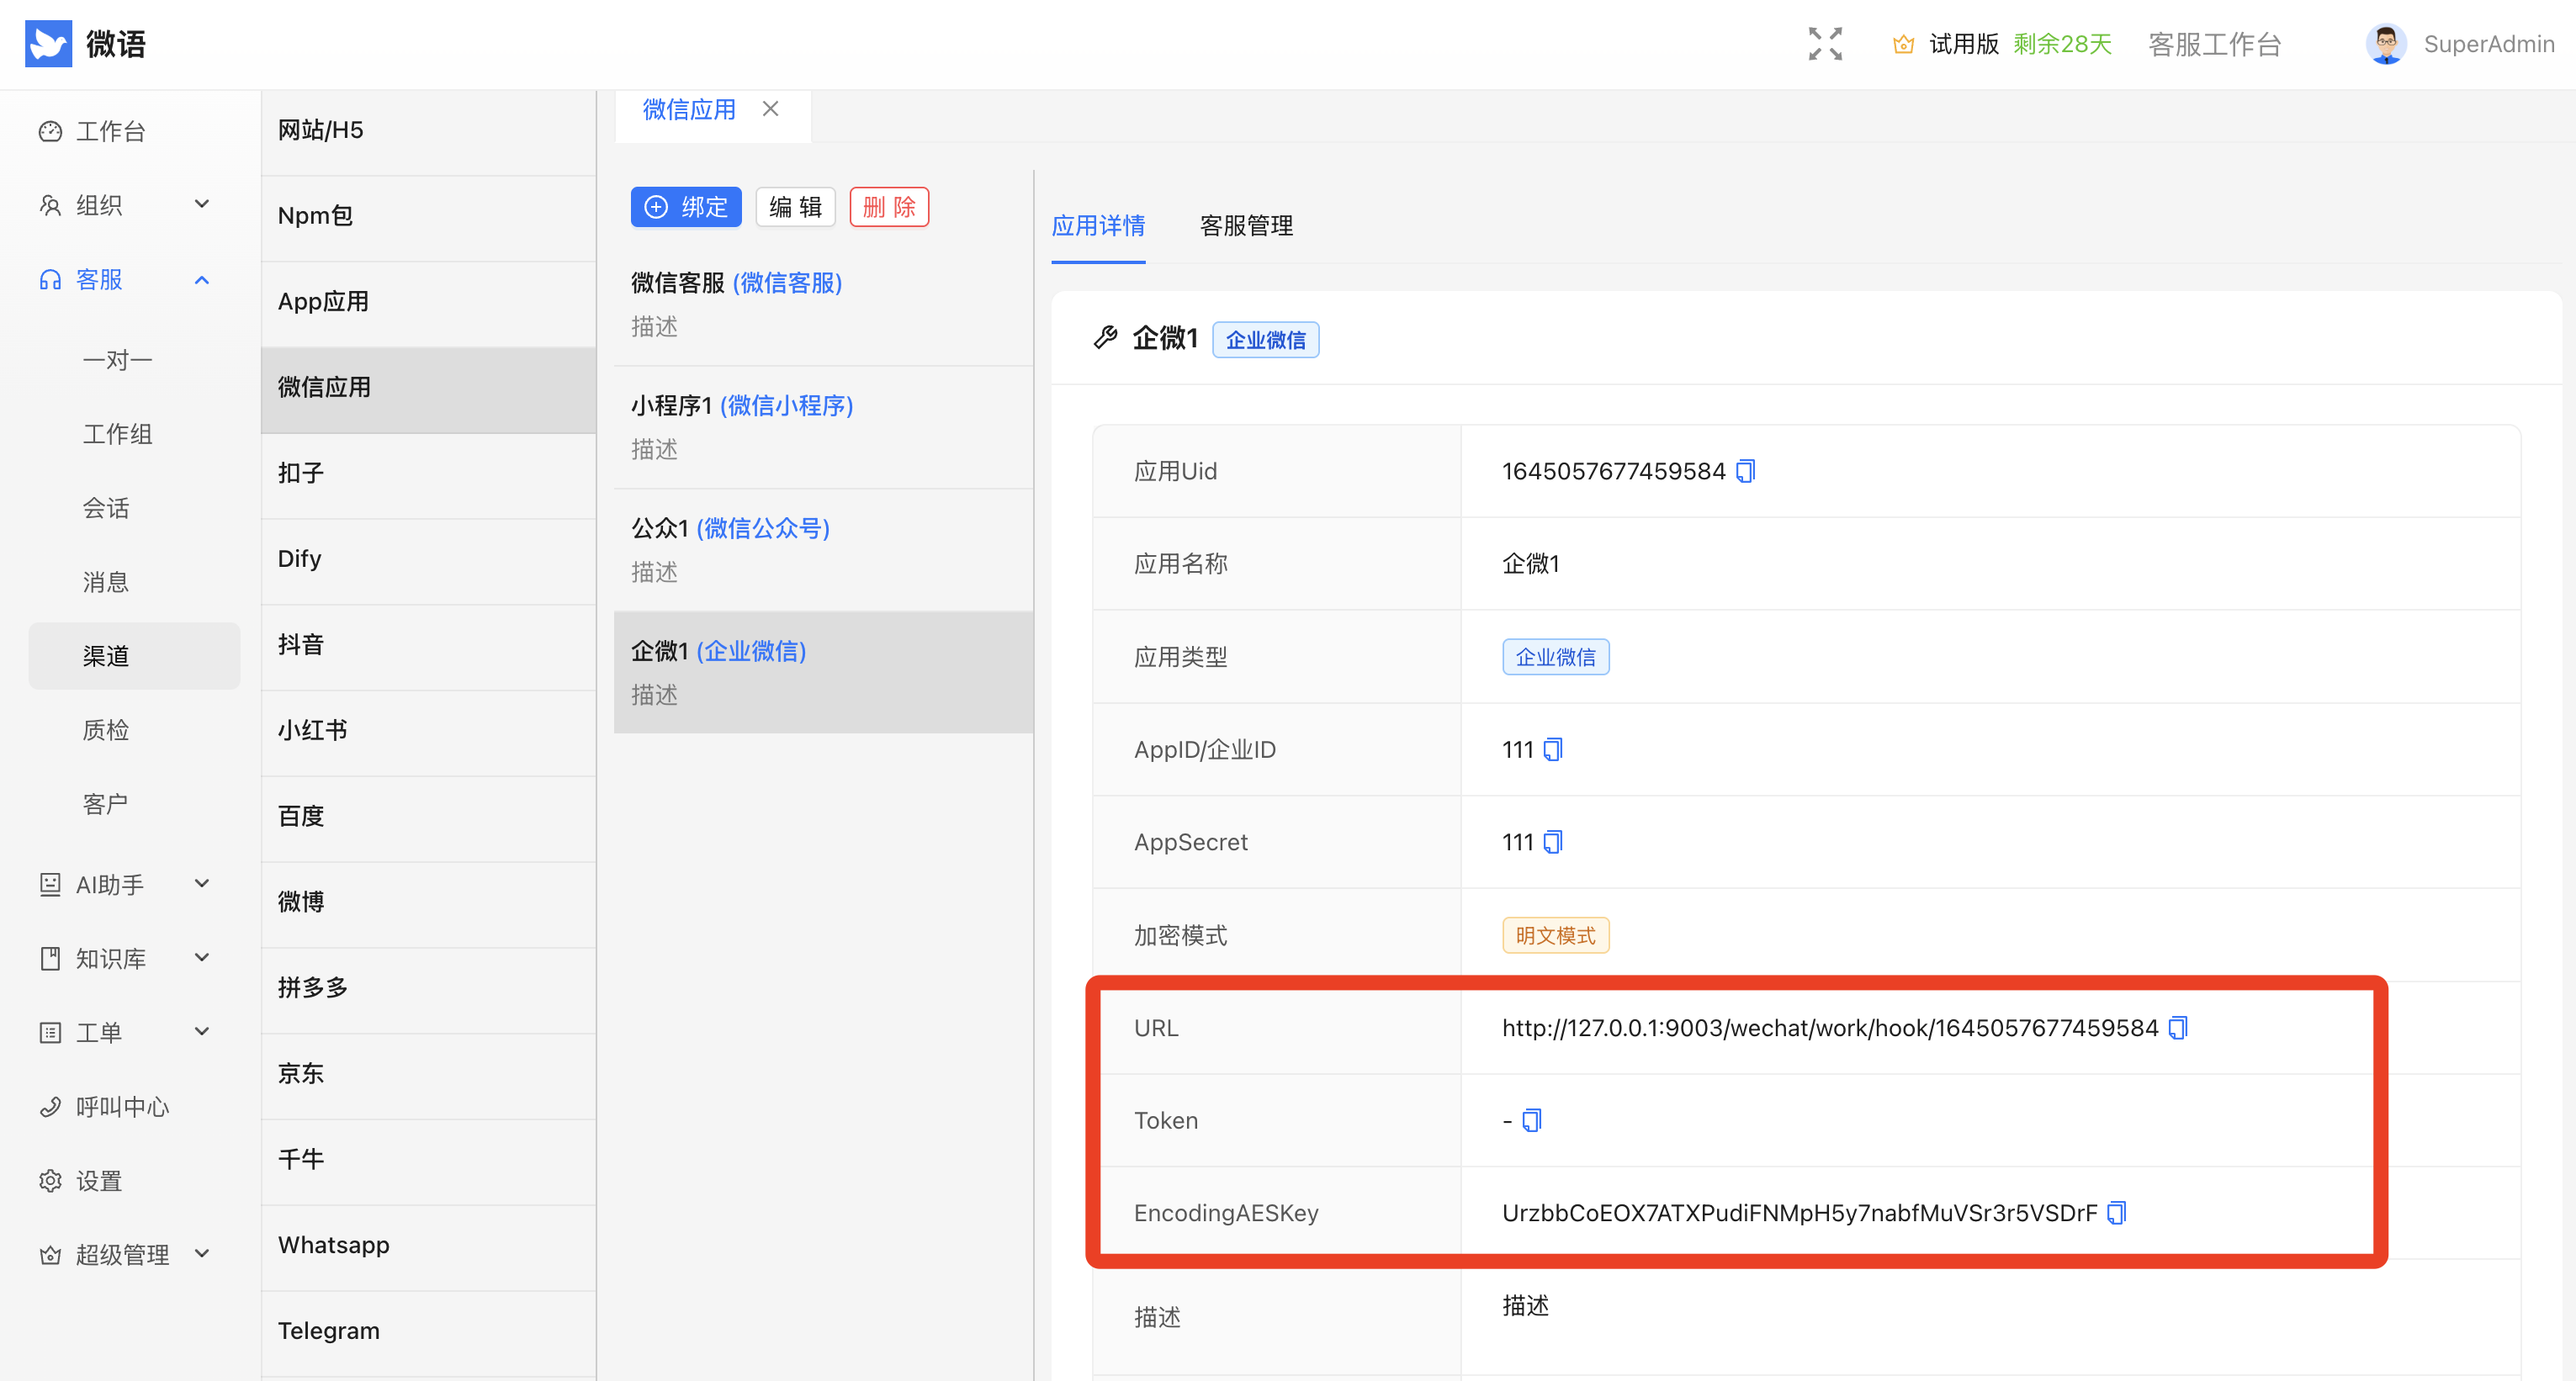Viewport: 2576px width, 1381px height.
Task: Collapse the 客服 menu chevron
Action: point(202,279)
